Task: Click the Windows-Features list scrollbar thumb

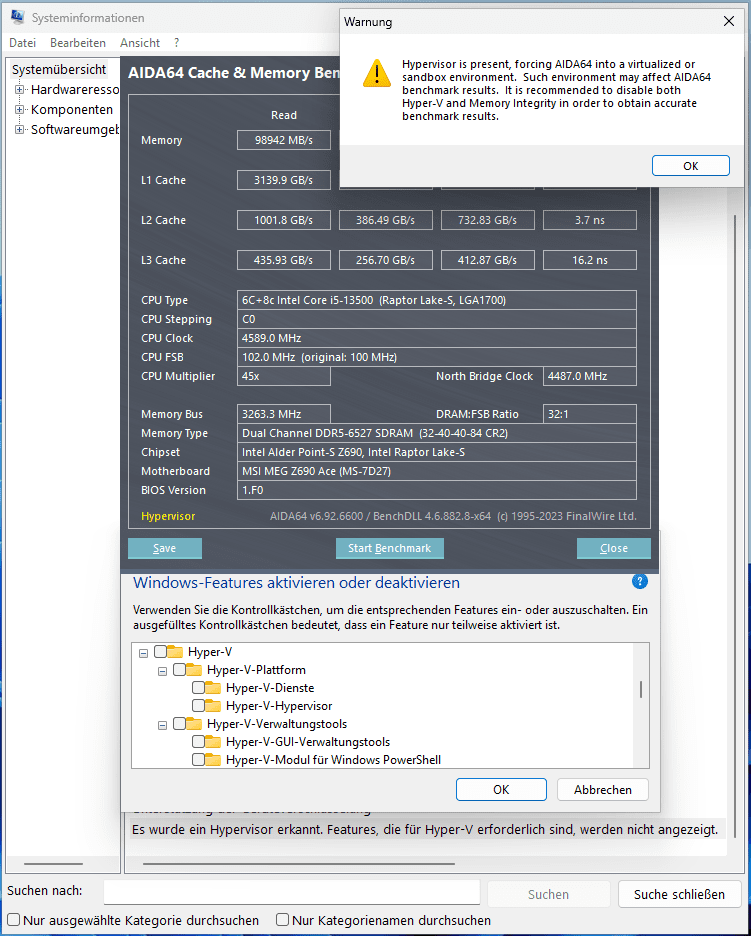Action: pos(641,689)
